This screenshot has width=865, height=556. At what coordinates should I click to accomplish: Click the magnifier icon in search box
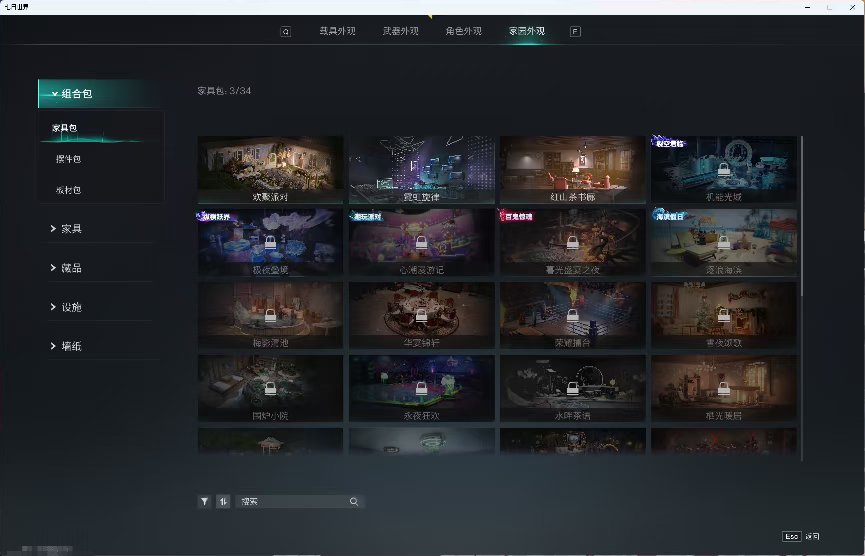coord(354,502)
